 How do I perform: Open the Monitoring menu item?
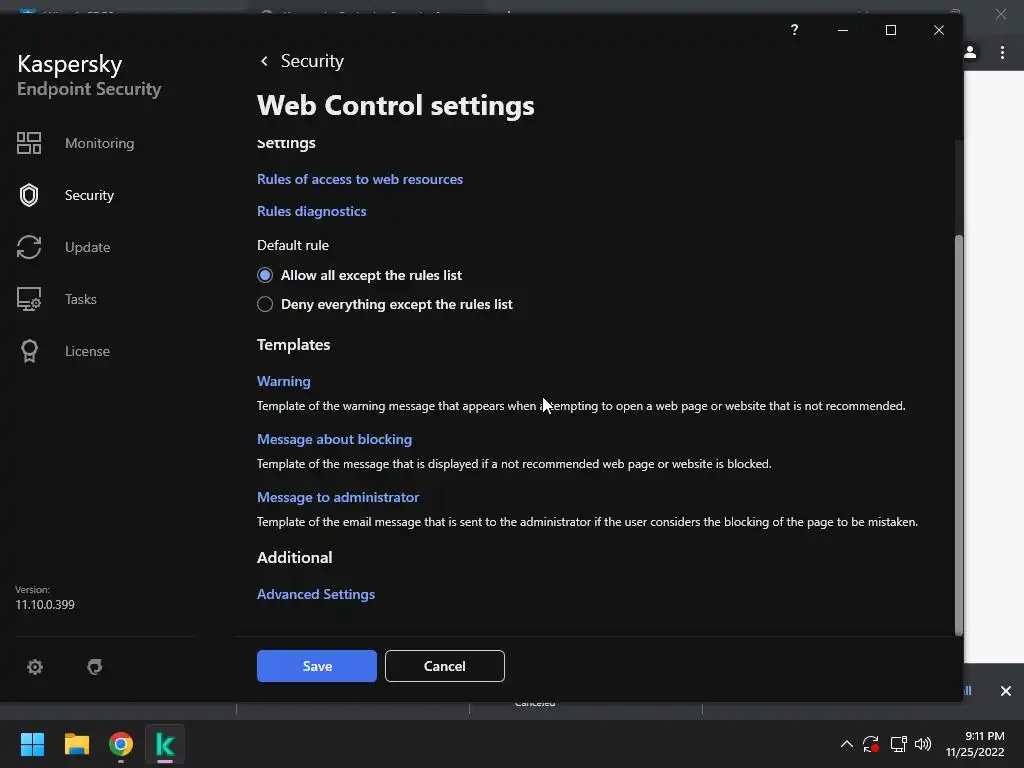[x=99, y=143]
